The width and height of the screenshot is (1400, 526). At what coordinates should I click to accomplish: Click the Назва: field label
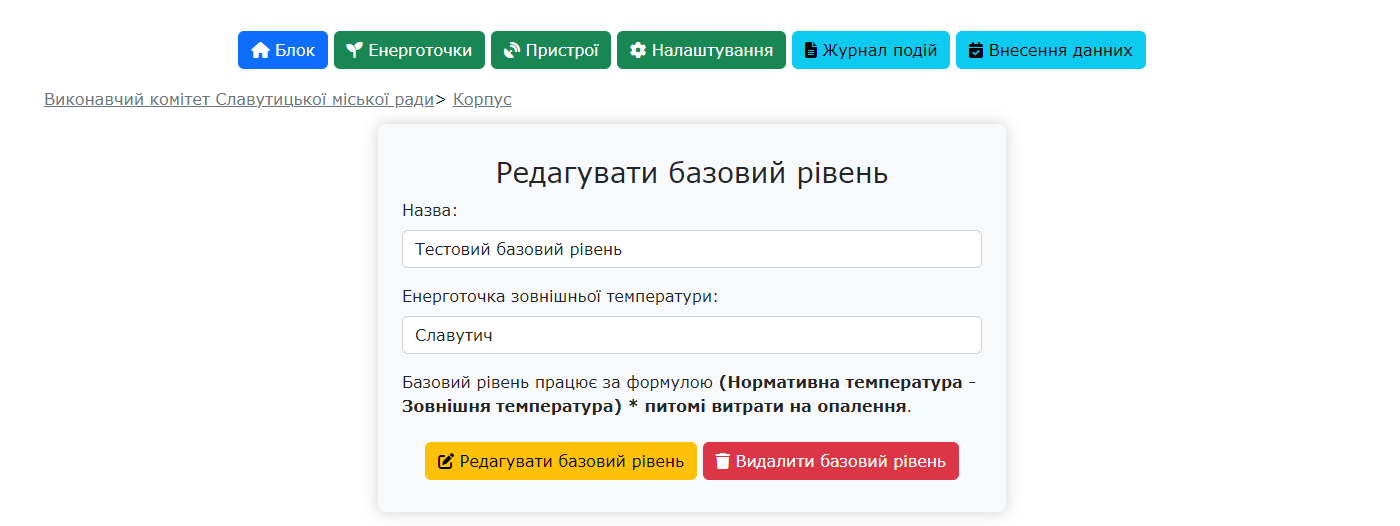coord(430,211)
